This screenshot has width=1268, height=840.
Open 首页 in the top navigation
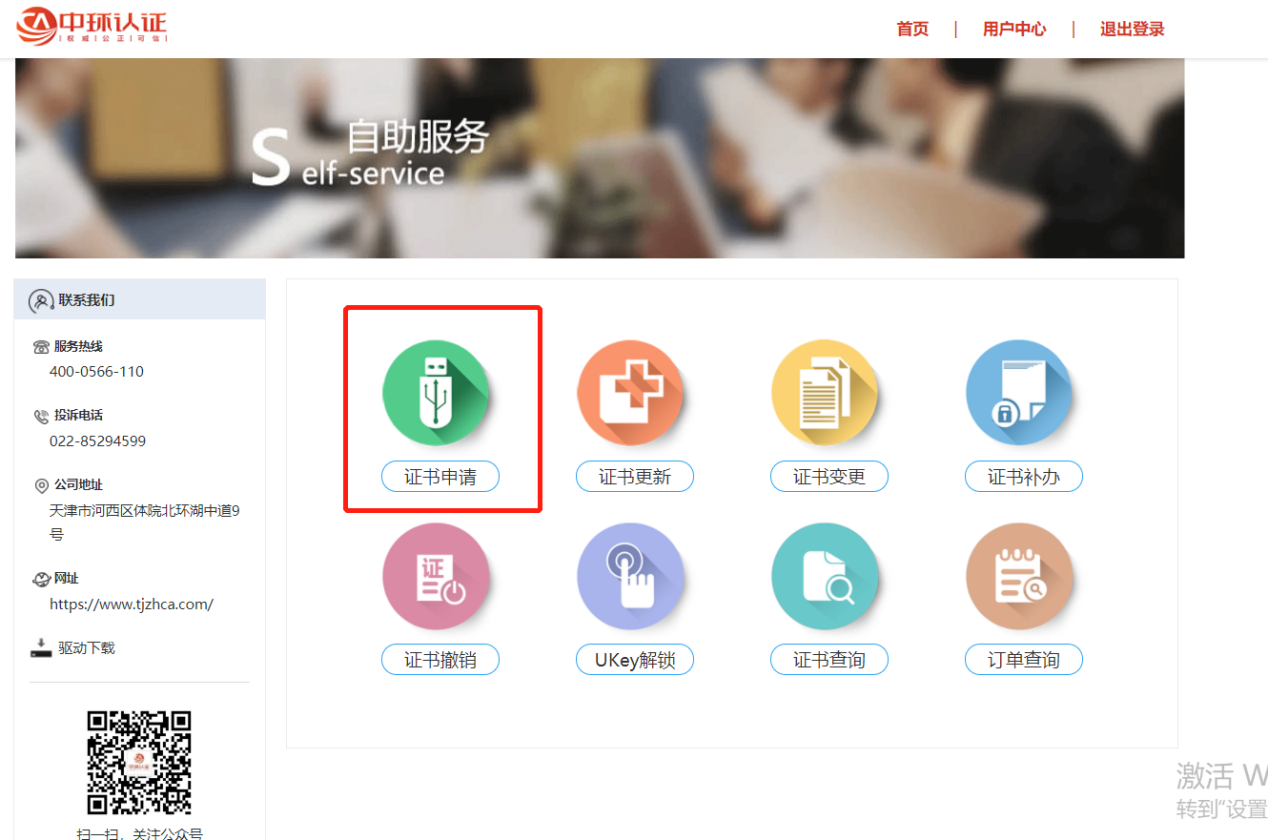coord(912,29)
